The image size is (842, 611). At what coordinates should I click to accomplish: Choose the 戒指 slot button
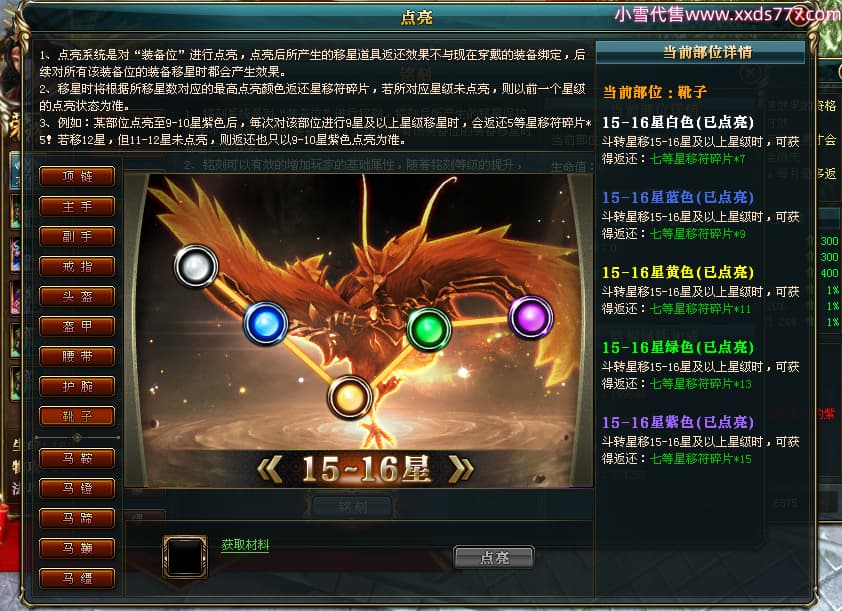pyautogui.click(x=77, y=267)
